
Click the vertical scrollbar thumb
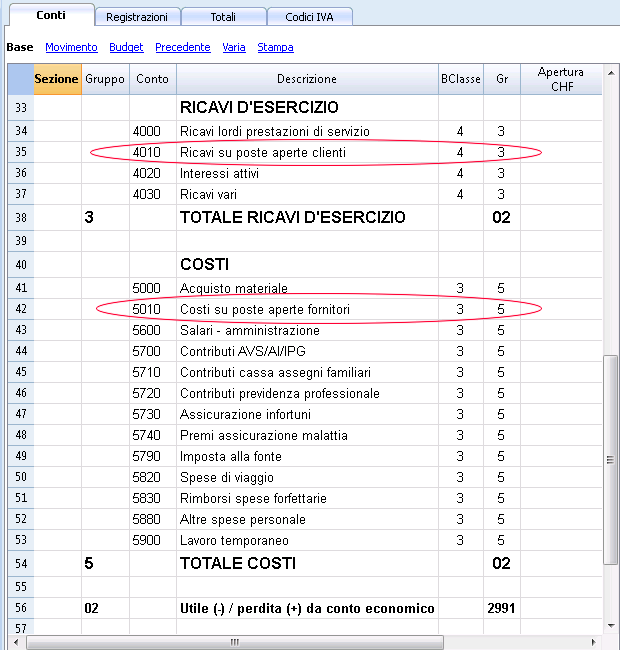(x=611, y=459)
